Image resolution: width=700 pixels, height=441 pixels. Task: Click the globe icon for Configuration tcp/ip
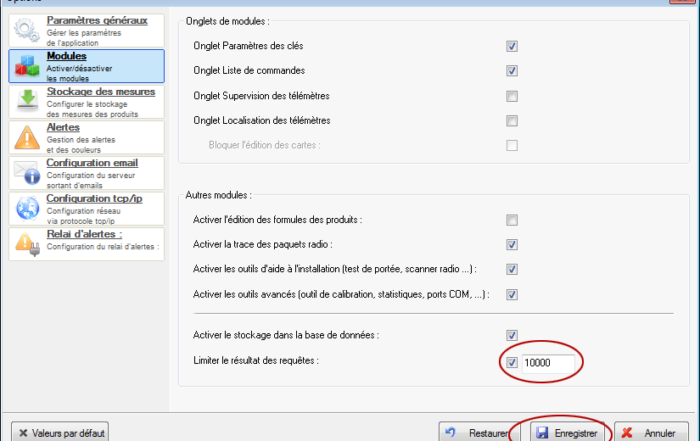pyautogui.click(x=27, y=208)
